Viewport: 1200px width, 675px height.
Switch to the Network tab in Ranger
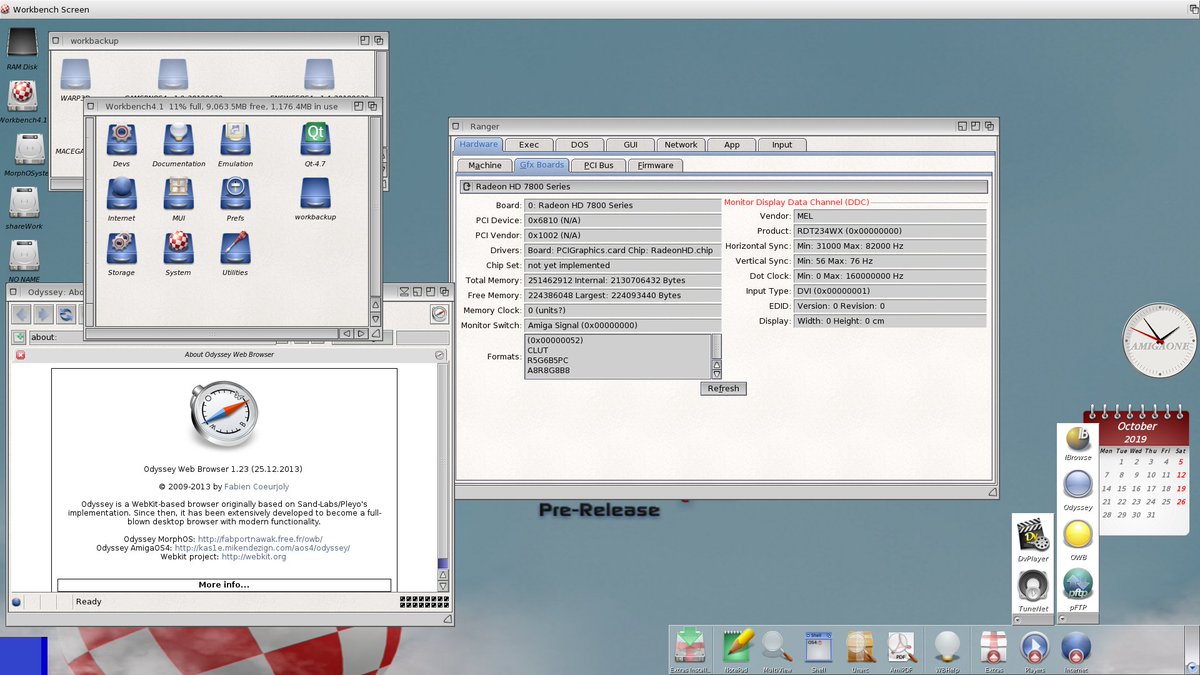pyautogui.click(x=681, y=145)
